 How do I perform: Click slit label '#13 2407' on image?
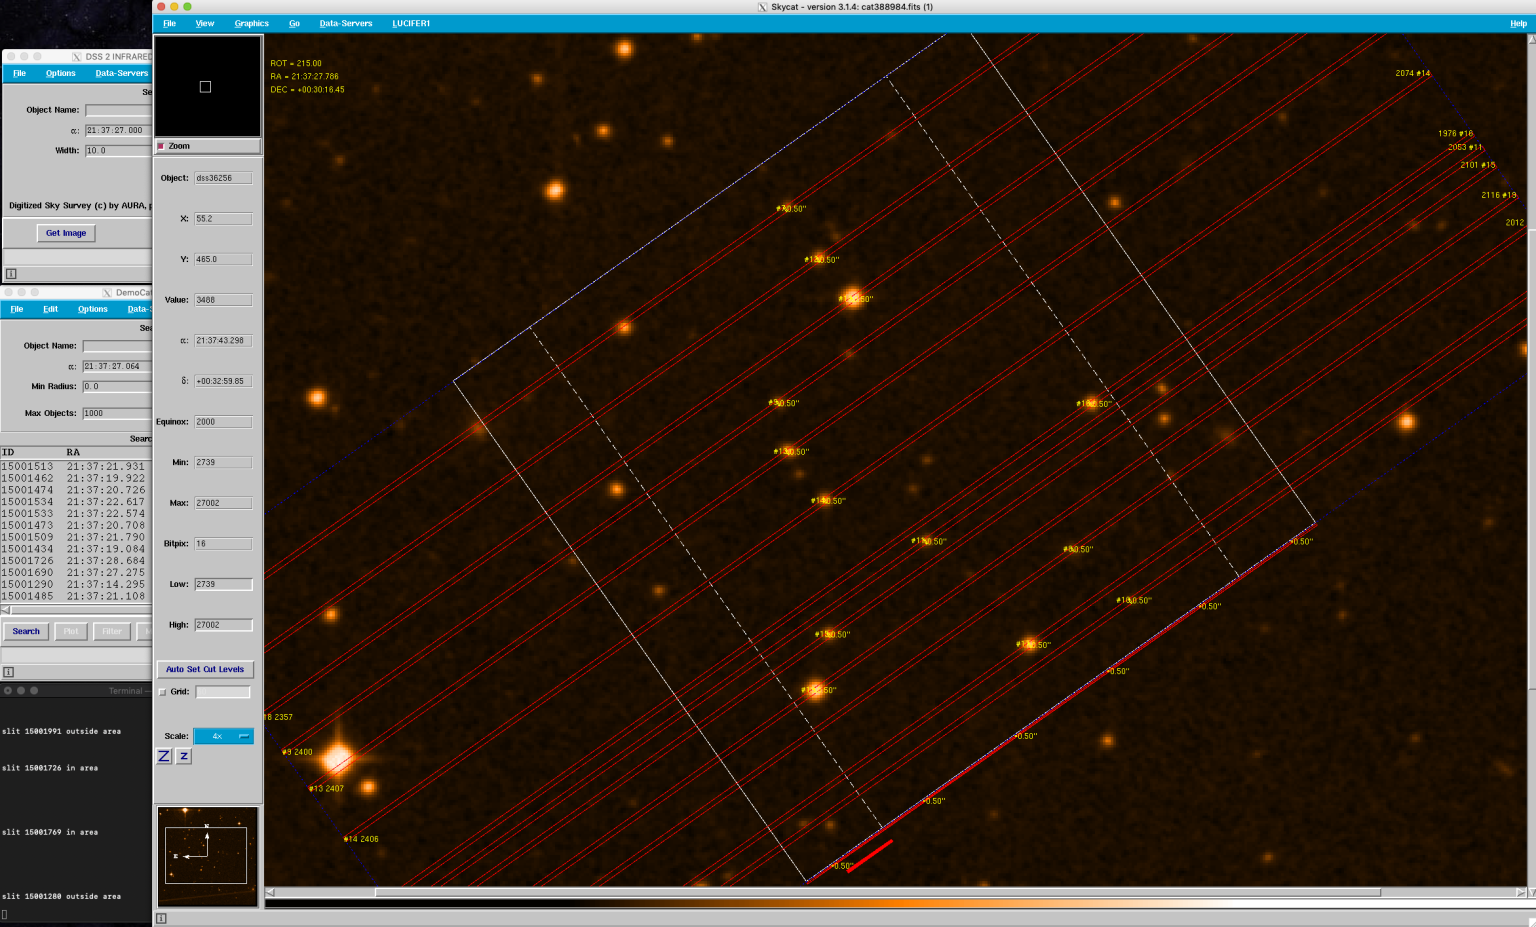click(x=326, y=789)
